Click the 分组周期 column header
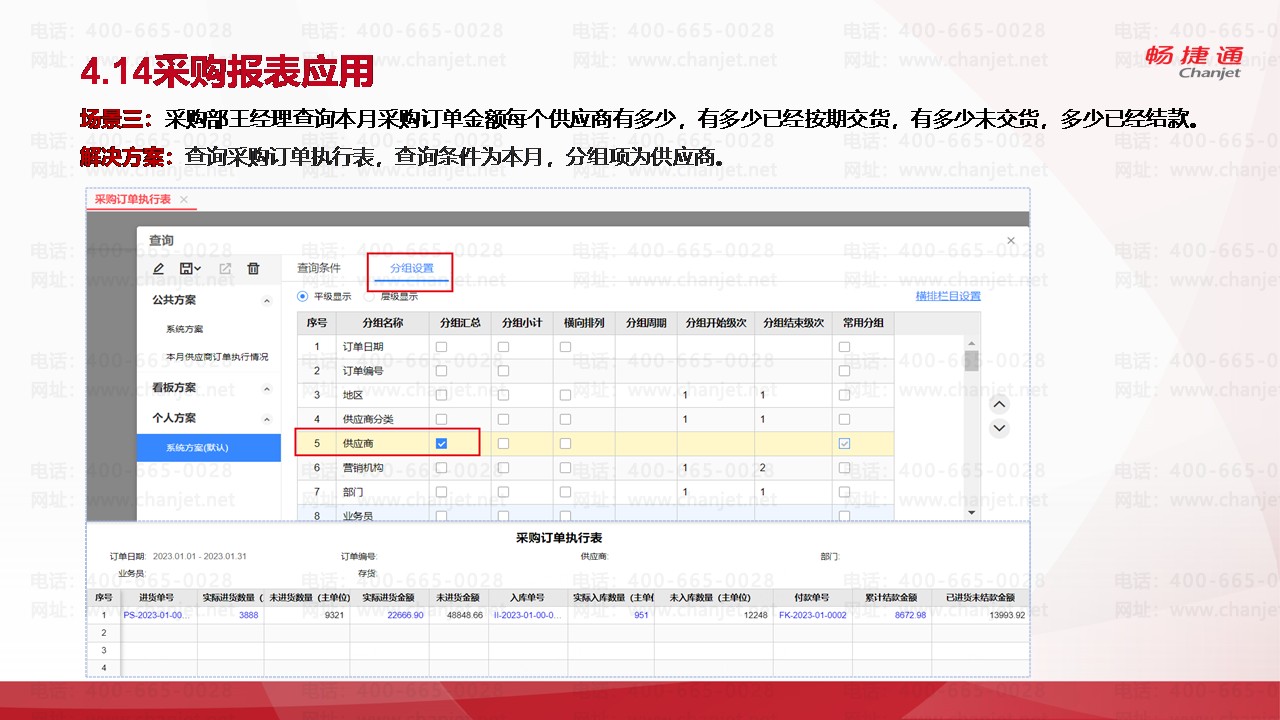Image resolution: width=1280 pixels, height=720 pixels. 645,323
